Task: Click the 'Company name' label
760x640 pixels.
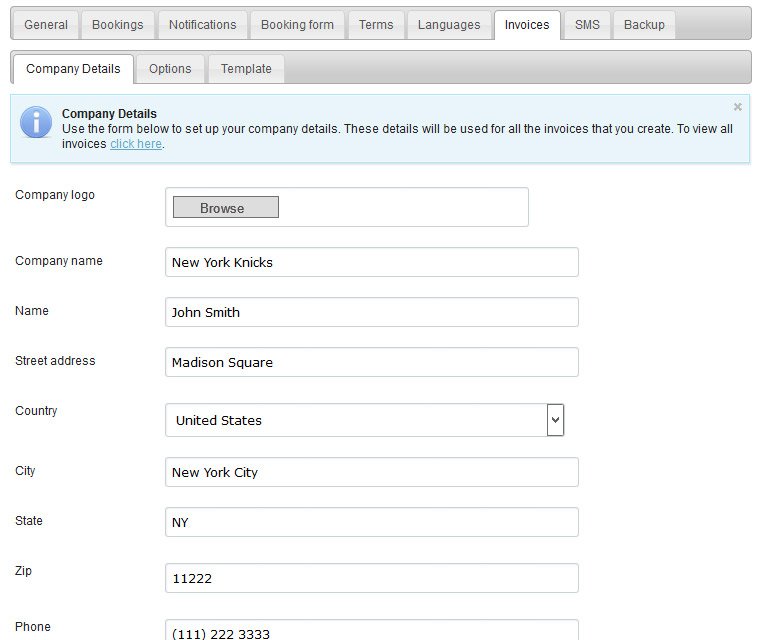Action: tap(59, 261)
